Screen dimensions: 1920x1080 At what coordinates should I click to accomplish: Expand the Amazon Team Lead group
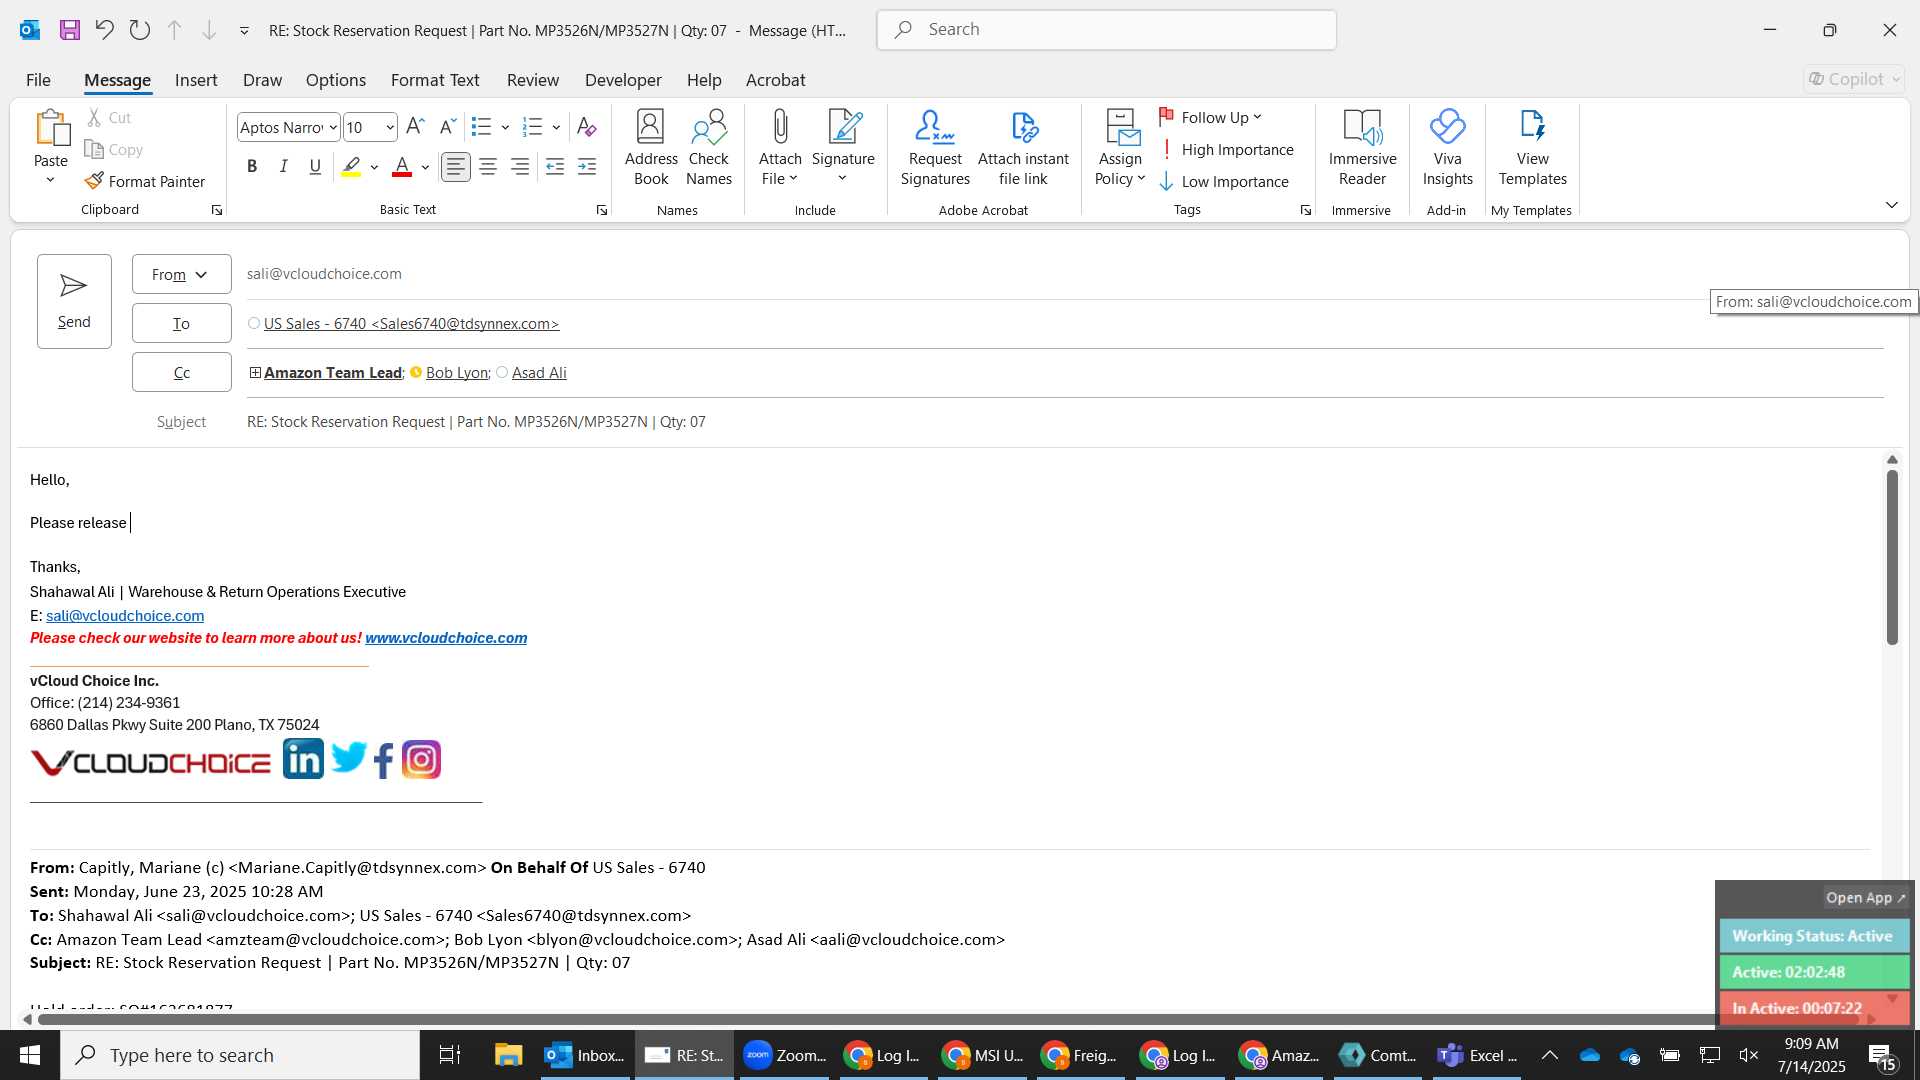tap(255, 372)
